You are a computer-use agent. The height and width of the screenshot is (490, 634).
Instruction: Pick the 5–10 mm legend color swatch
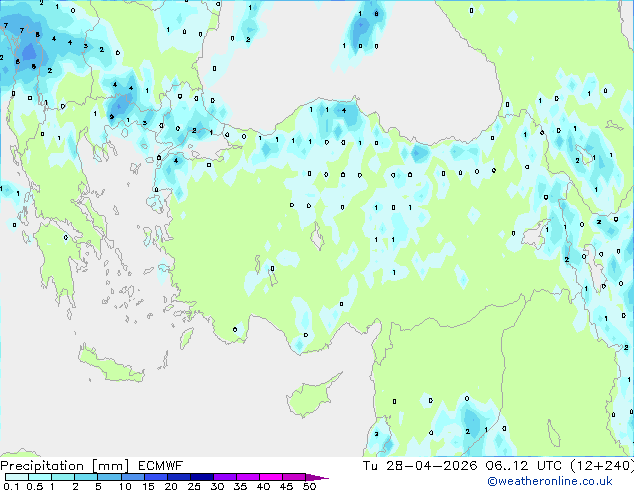tap(109, 477)
